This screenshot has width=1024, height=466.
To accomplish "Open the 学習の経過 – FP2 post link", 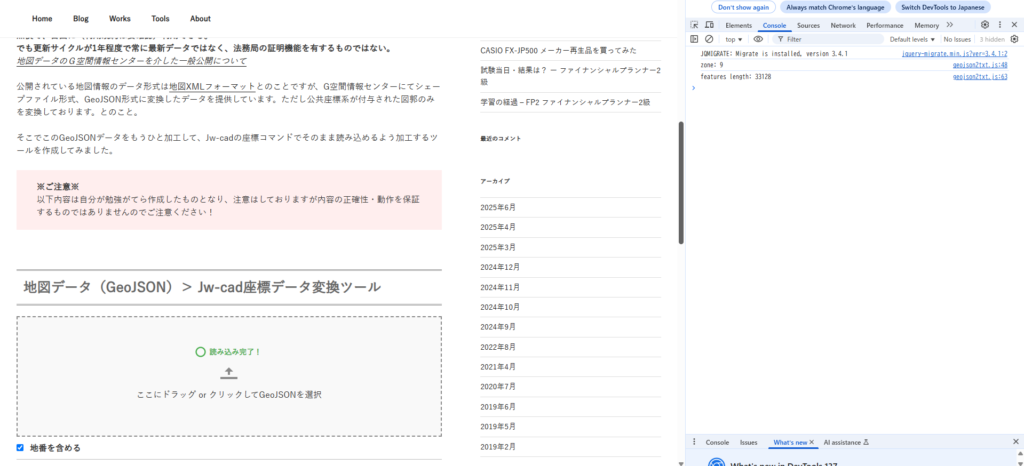I will pos(565,102).
